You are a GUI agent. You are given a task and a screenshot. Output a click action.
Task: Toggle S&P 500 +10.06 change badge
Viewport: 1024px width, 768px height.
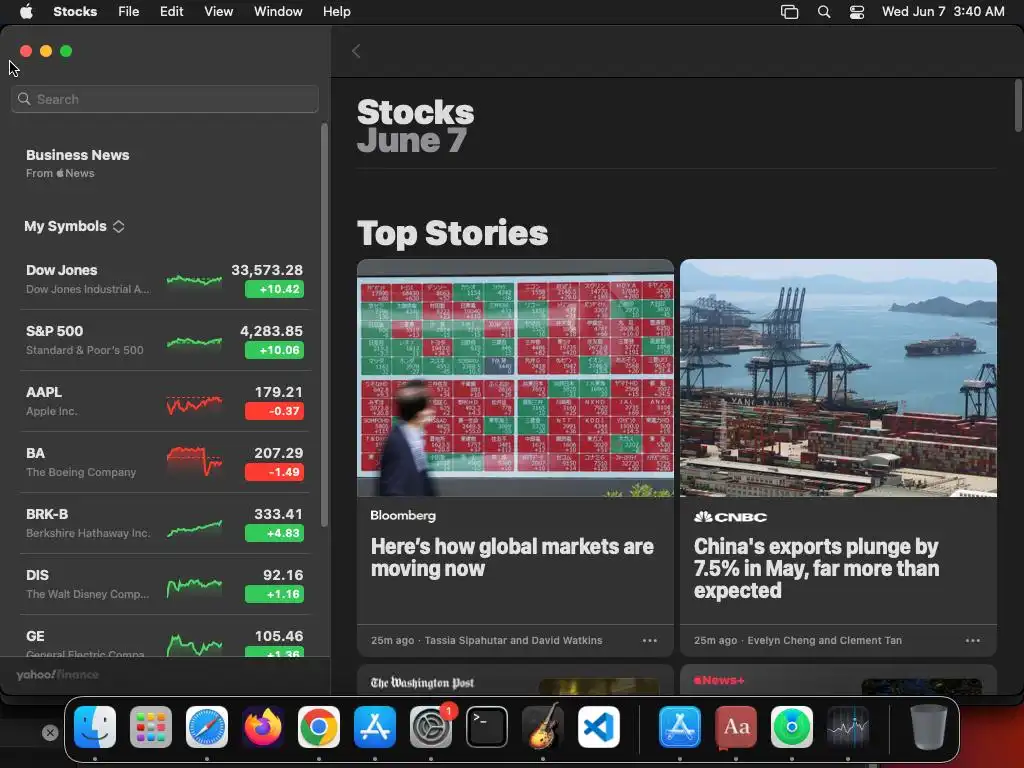pos(274,350)
